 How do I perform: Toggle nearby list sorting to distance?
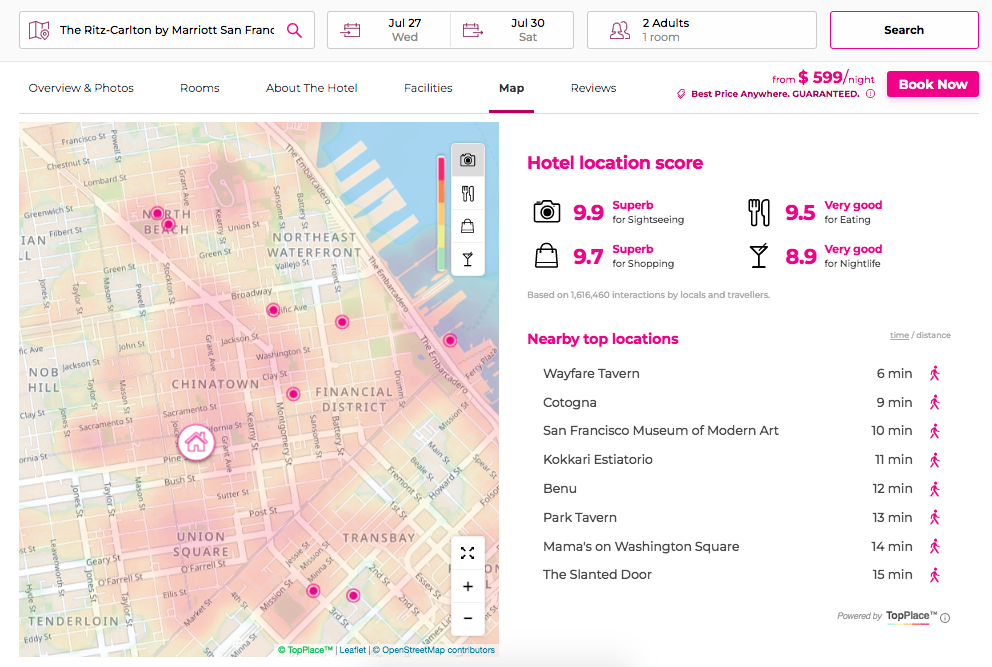(x=933, y=335)
